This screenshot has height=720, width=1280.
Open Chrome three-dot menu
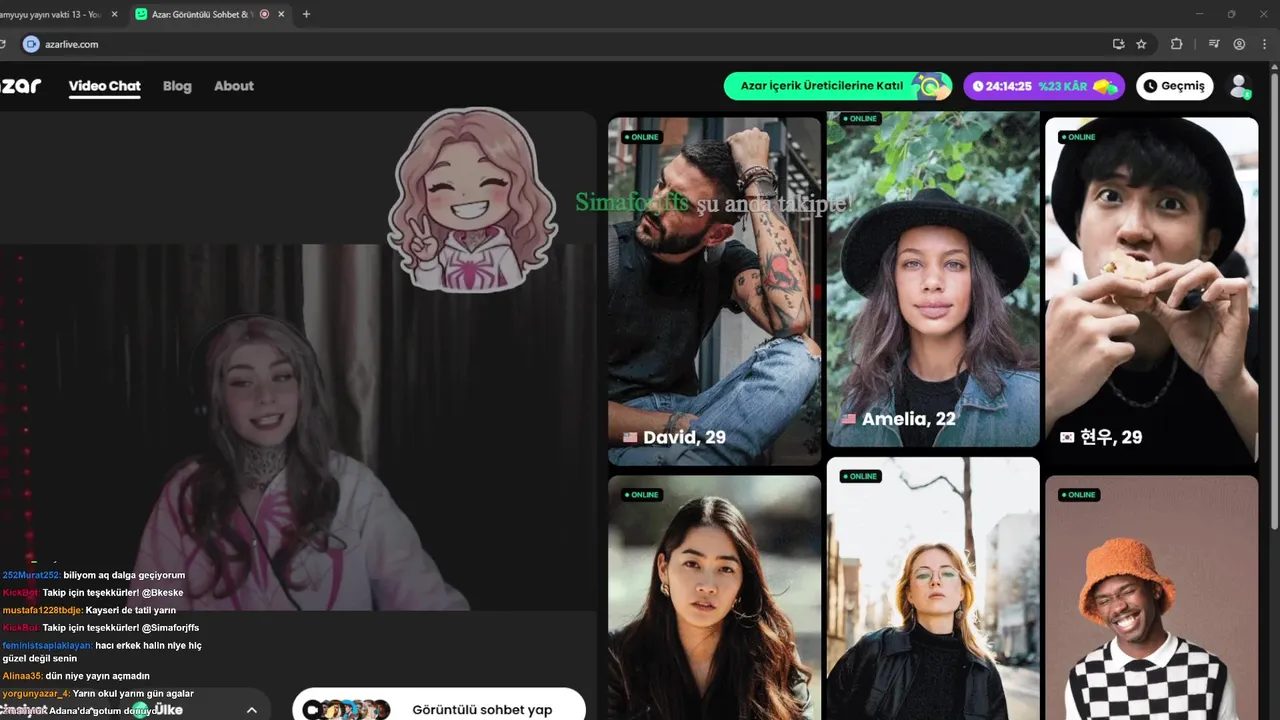[1265, 44]
